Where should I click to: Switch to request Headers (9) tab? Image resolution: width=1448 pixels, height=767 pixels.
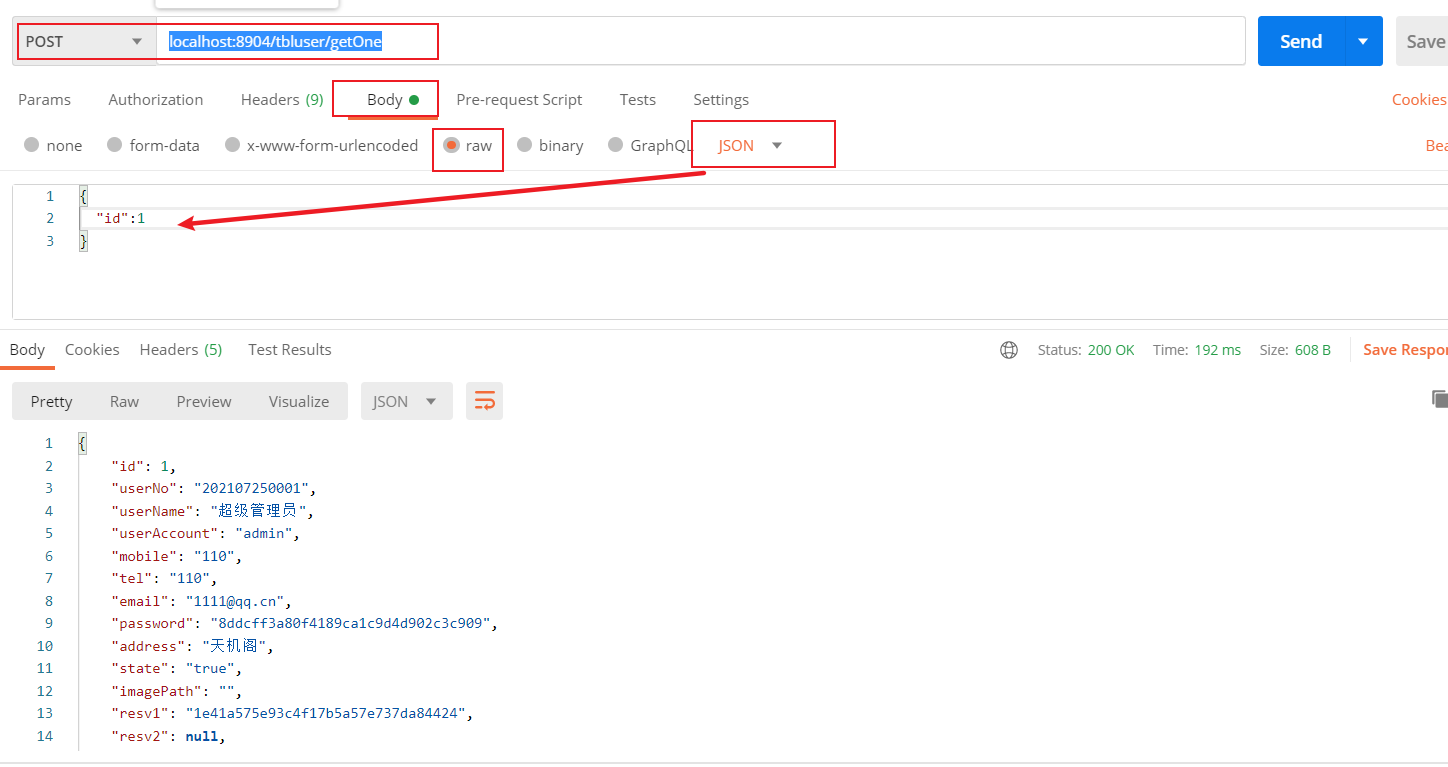282,99
